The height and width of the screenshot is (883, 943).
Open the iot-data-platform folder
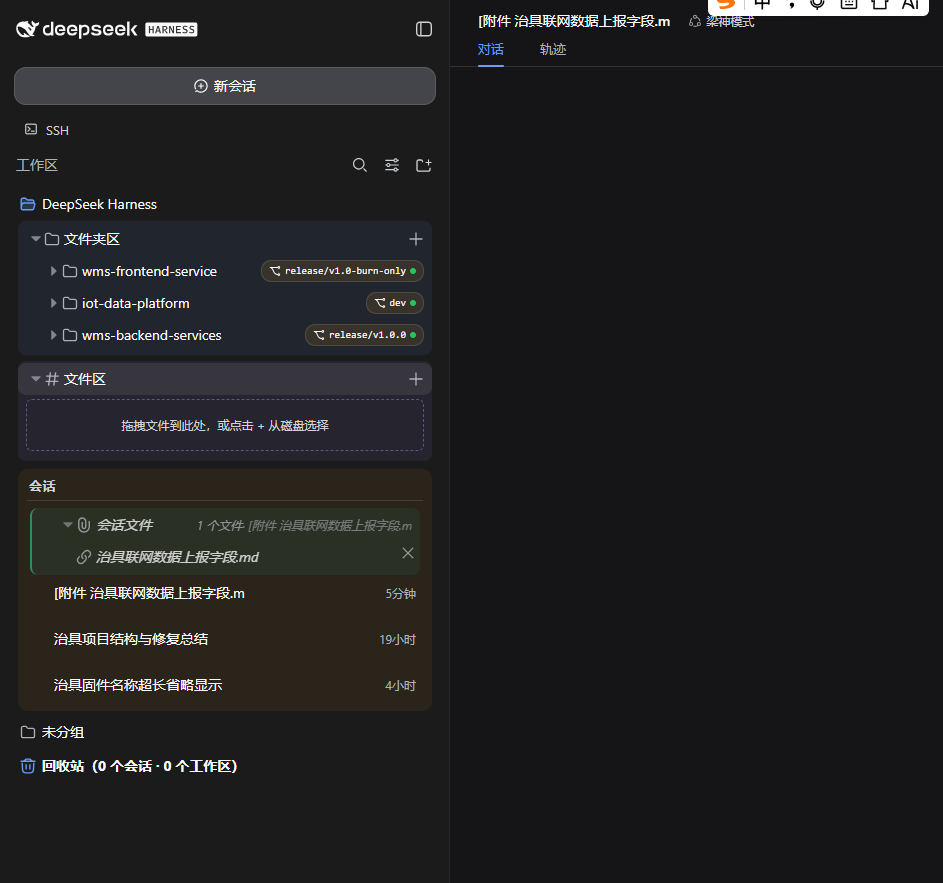(x=135, y=303)
